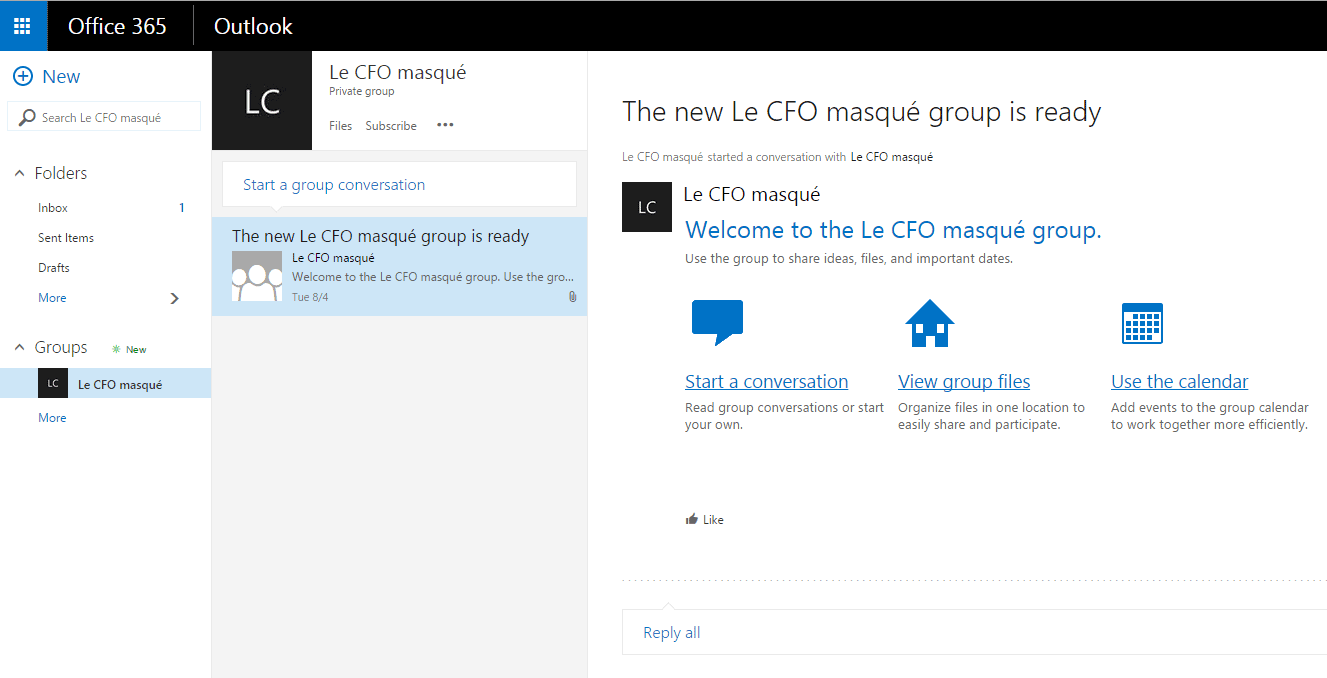Click the house icon for group files
The image size is (1327, 678).
tap(929, 323)
